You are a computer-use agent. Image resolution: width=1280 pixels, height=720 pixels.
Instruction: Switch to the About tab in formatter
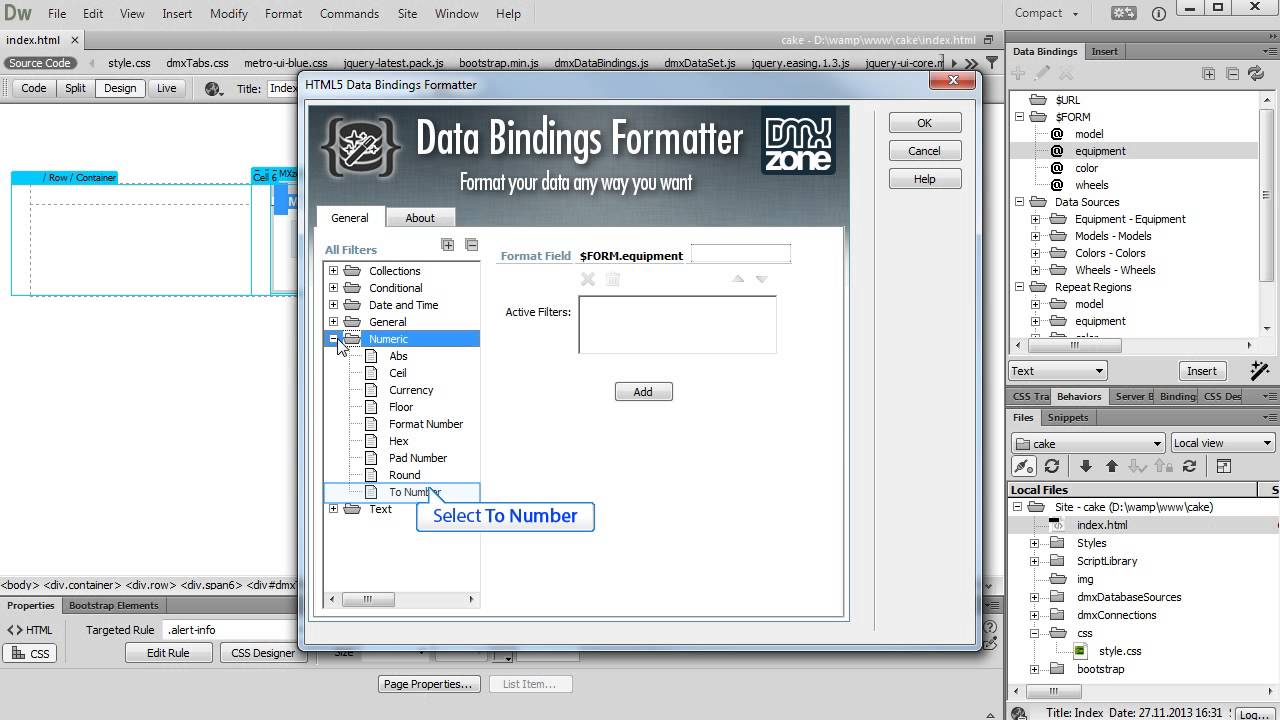tap(420, 218)
